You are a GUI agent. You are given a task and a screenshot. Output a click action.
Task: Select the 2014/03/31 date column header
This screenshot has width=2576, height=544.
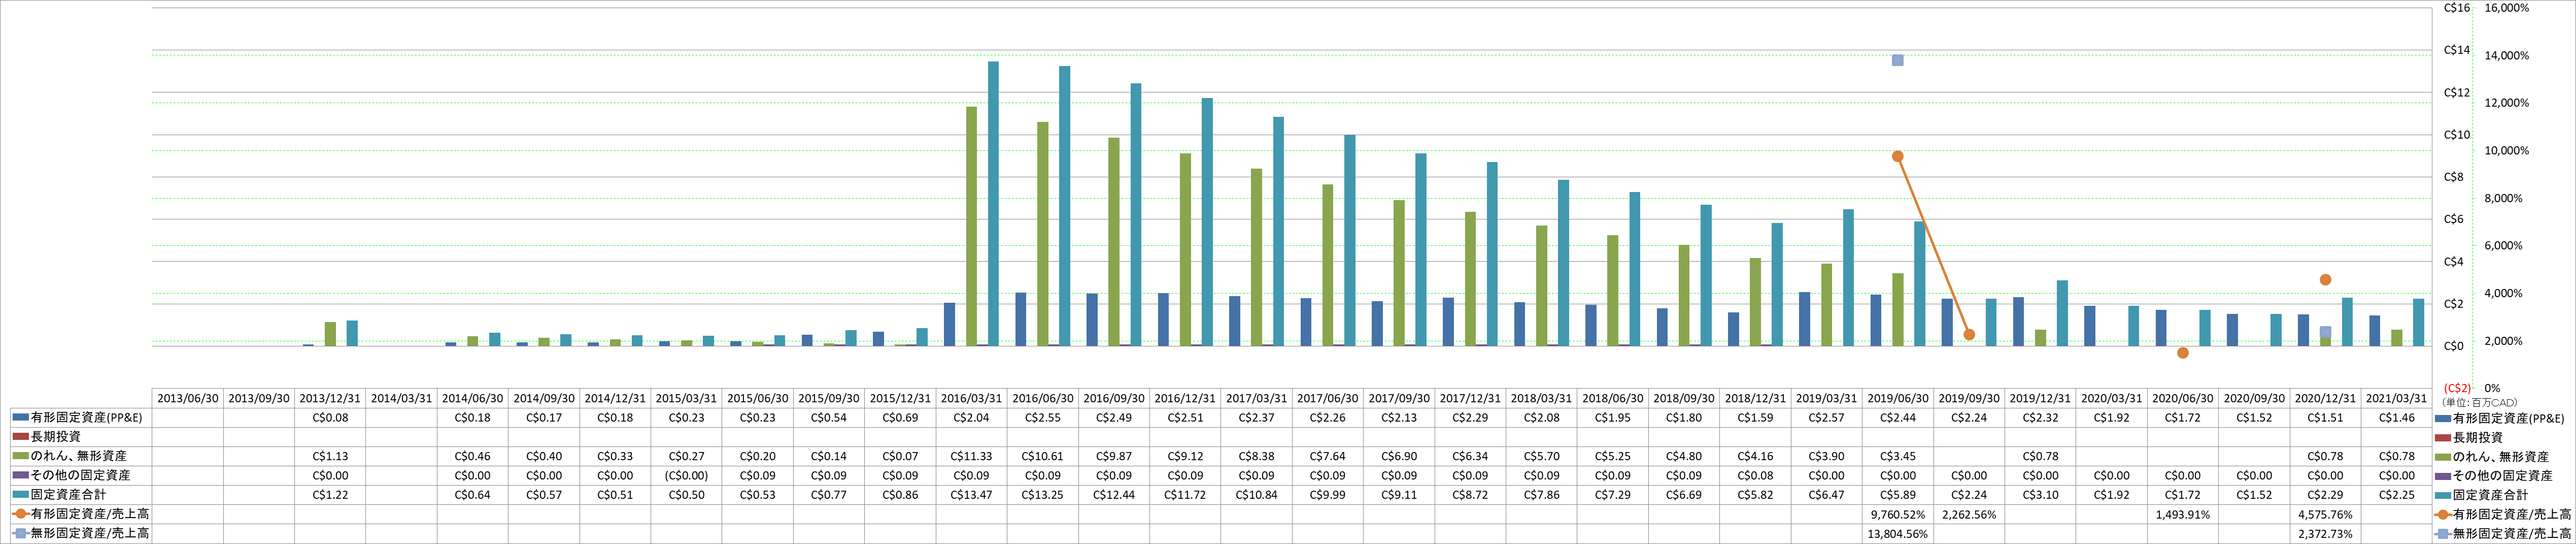401,398
